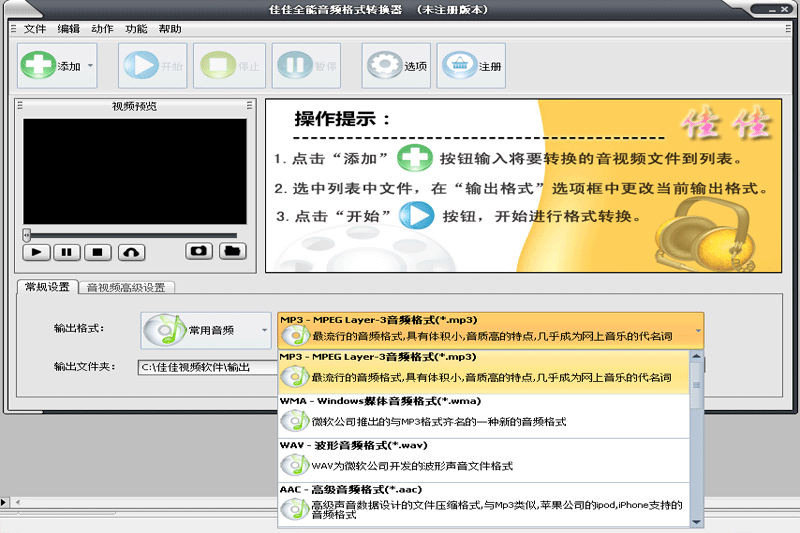The width and height of the screenshot is (800, 533).
Task: Click the 常用音频 music note icon
Action: click(165, 330)
